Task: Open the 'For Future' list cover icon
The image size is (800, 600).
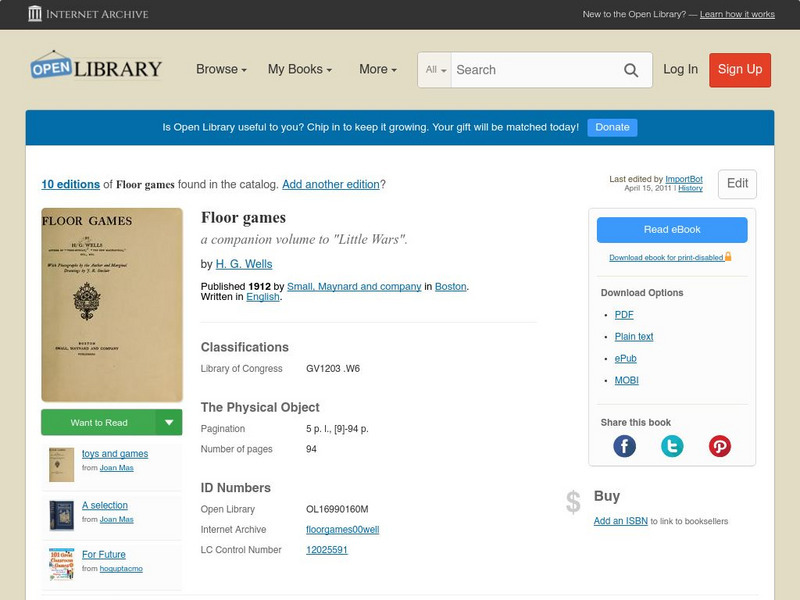Action: [x=62, y=564]
